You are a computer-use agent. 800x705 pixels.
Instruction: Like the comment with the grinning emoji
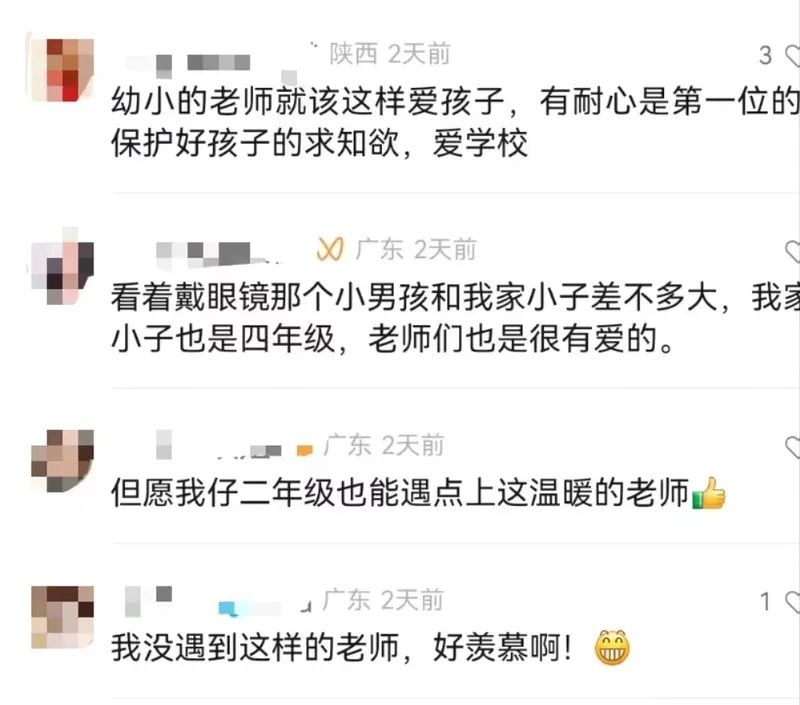[x=792, y=602]
